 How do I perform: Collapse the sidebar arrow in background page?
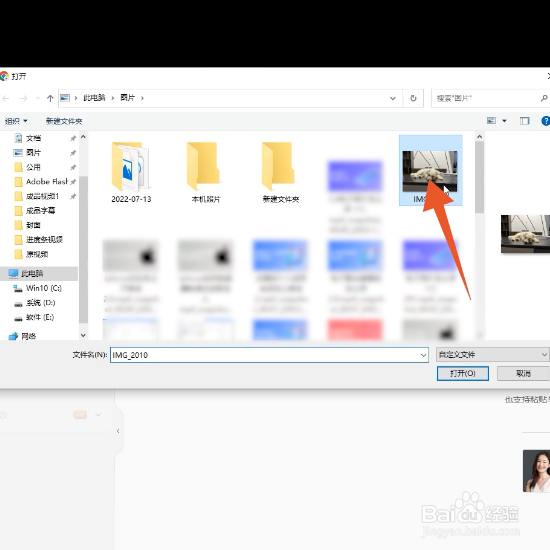pyautogui.click(x=118, y=431)
